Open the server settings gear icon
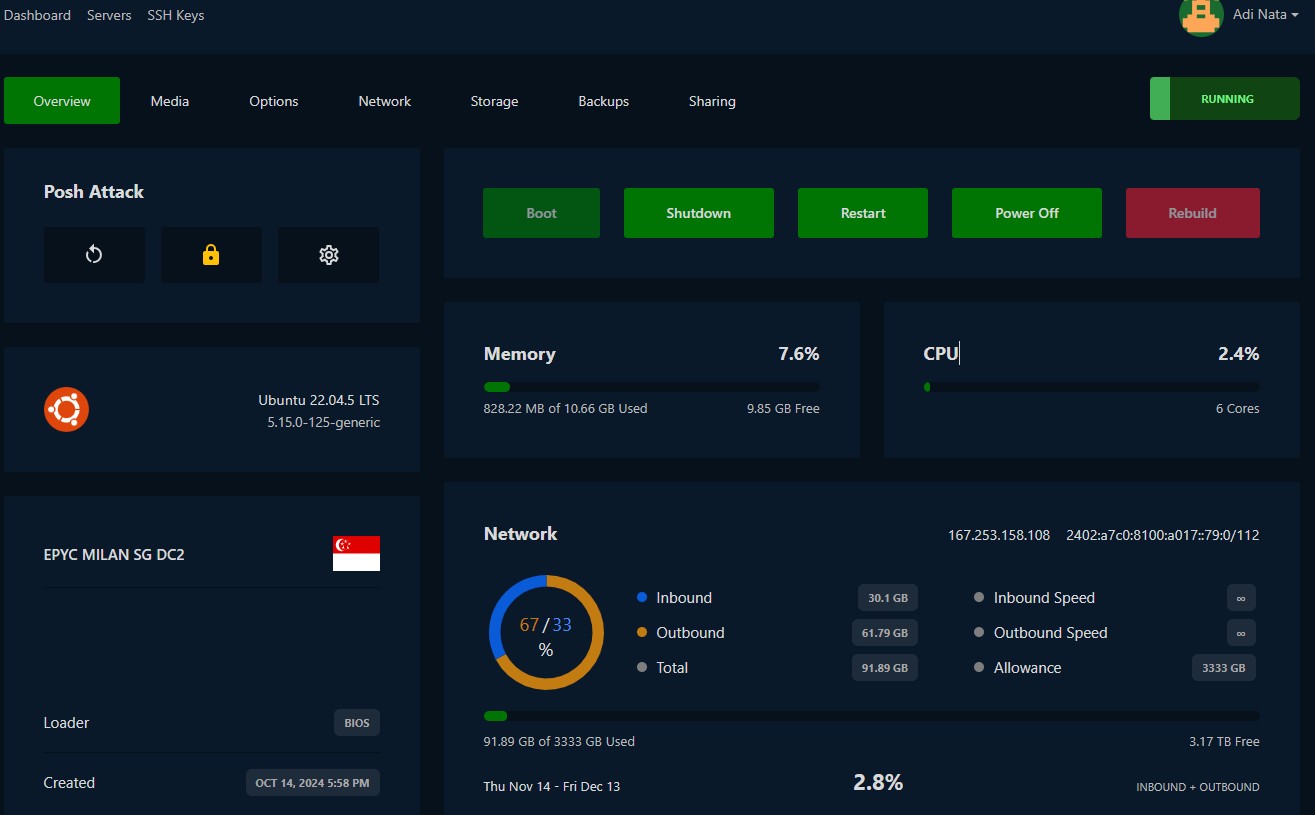The height and width of the screenshot is (815, 1315). click(328, 255)
